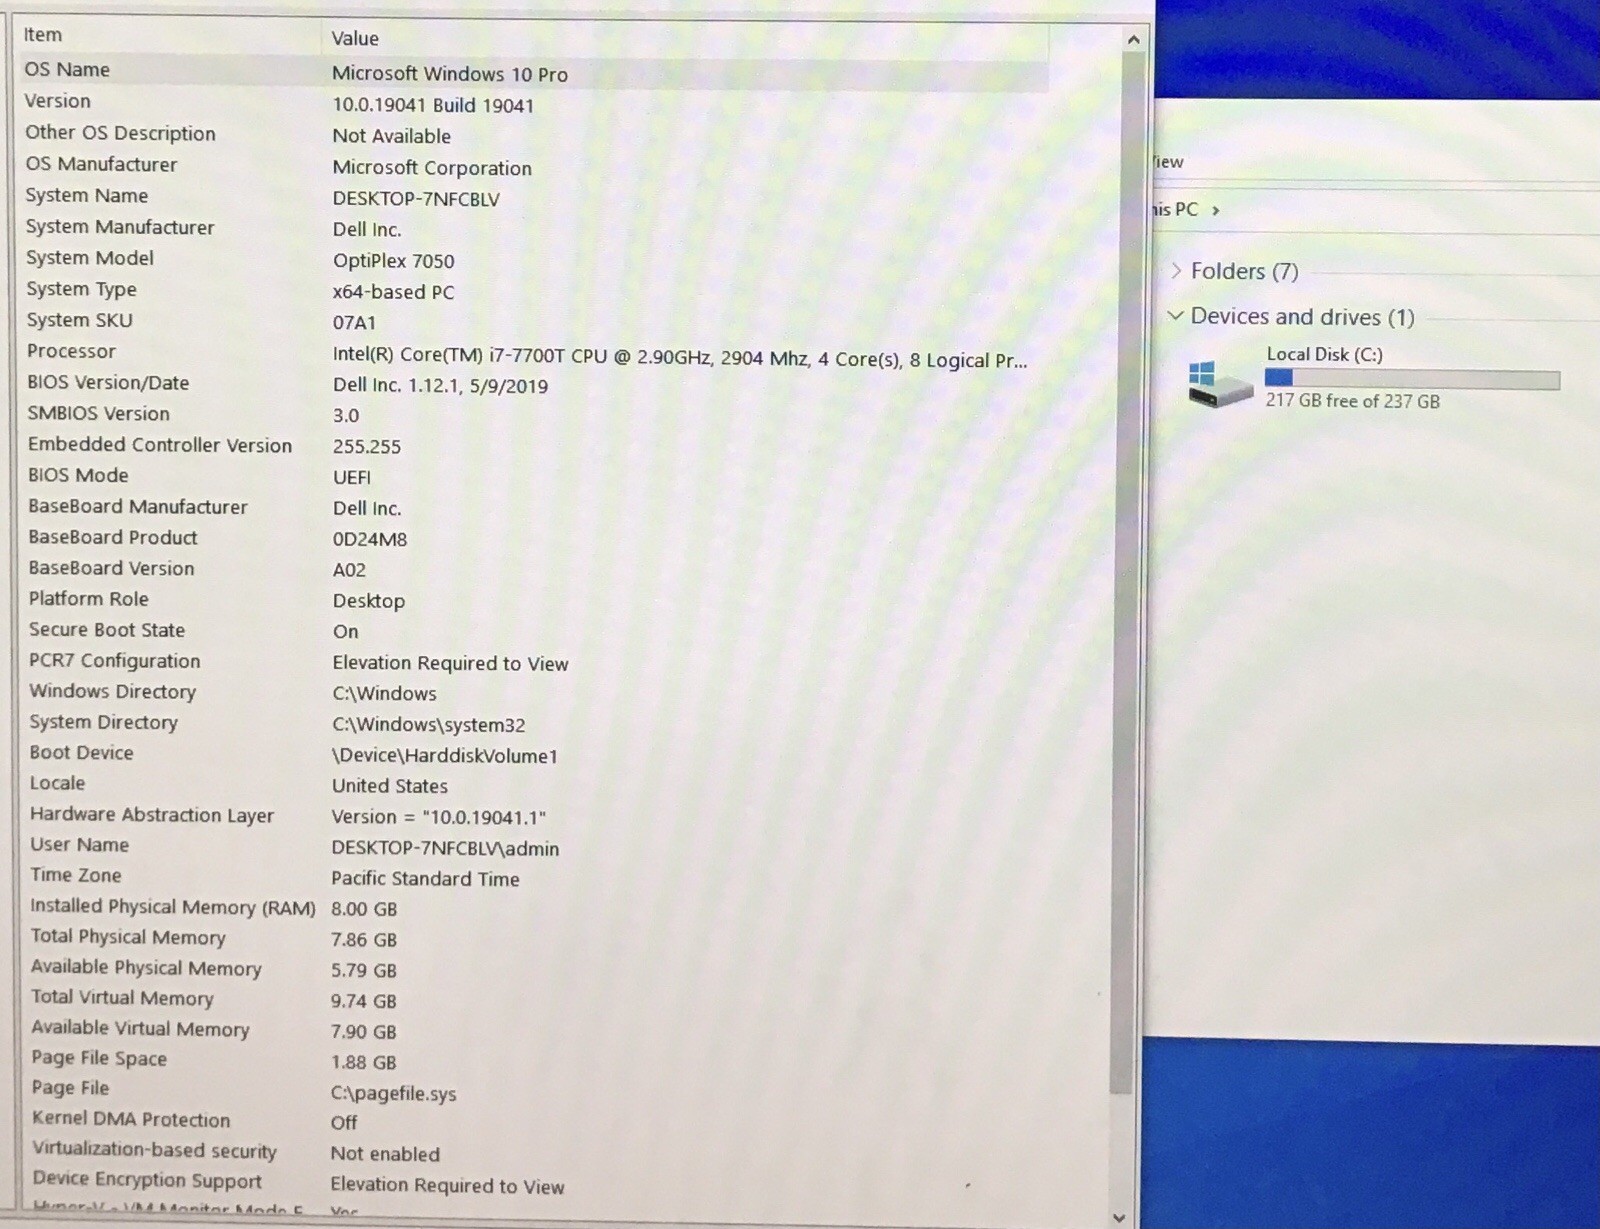The image size is (1600, 1229).
Task: Click the Local Disk (C:) storage bar
Action: click(x=1412, y=378)
